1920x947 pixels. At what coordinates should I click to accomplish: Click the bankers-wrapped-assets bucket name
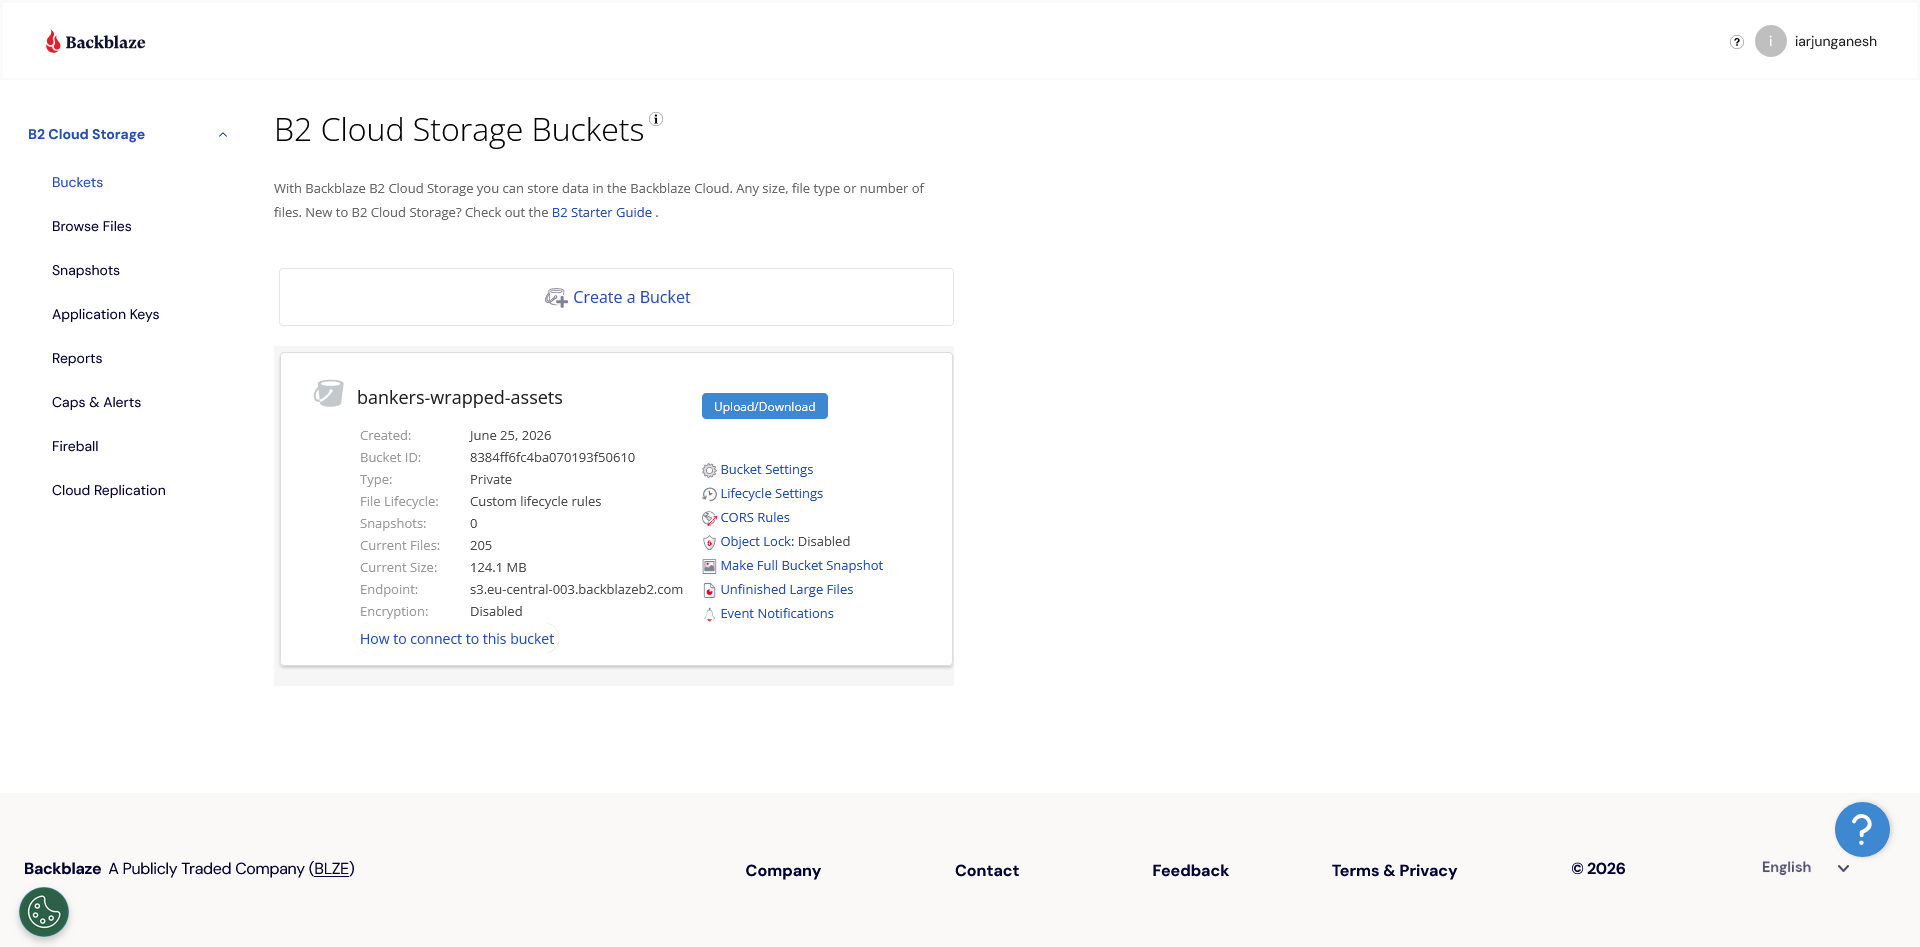[460, 397]
